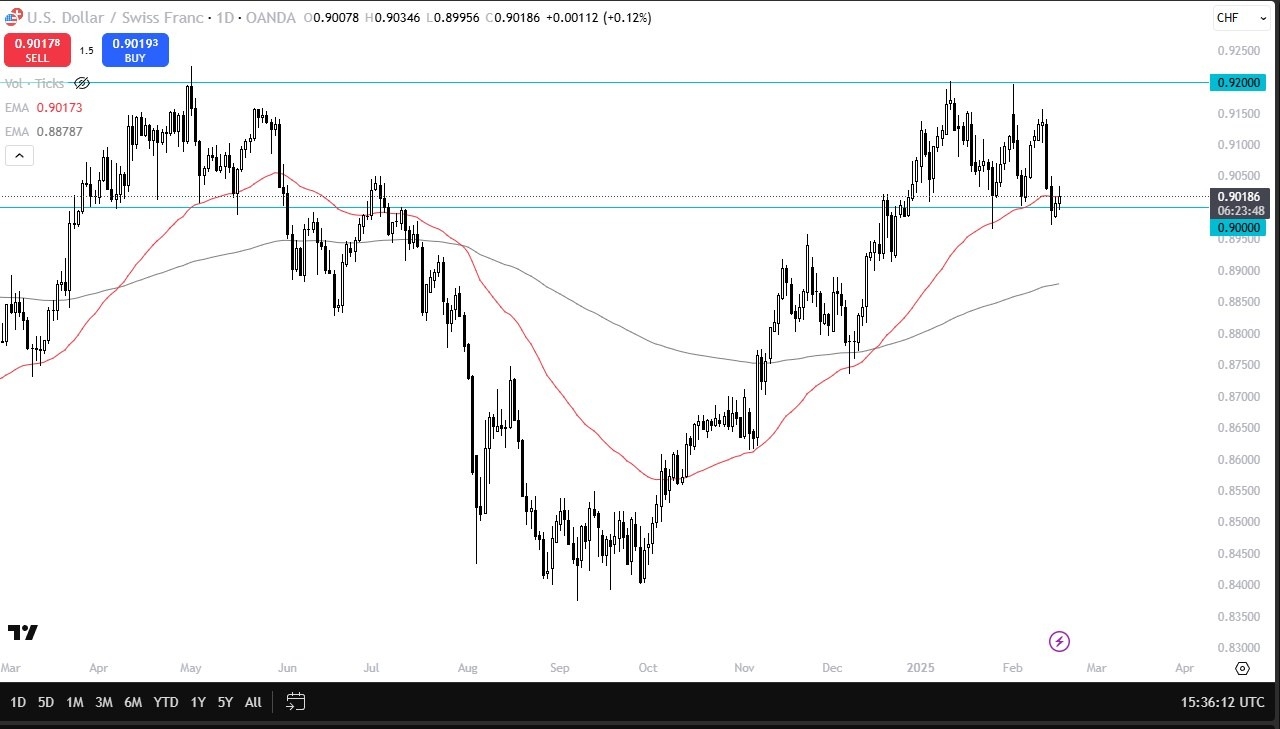
Task: Select the 1D time range
Action: pyautogui.click(x=18, y=702)
